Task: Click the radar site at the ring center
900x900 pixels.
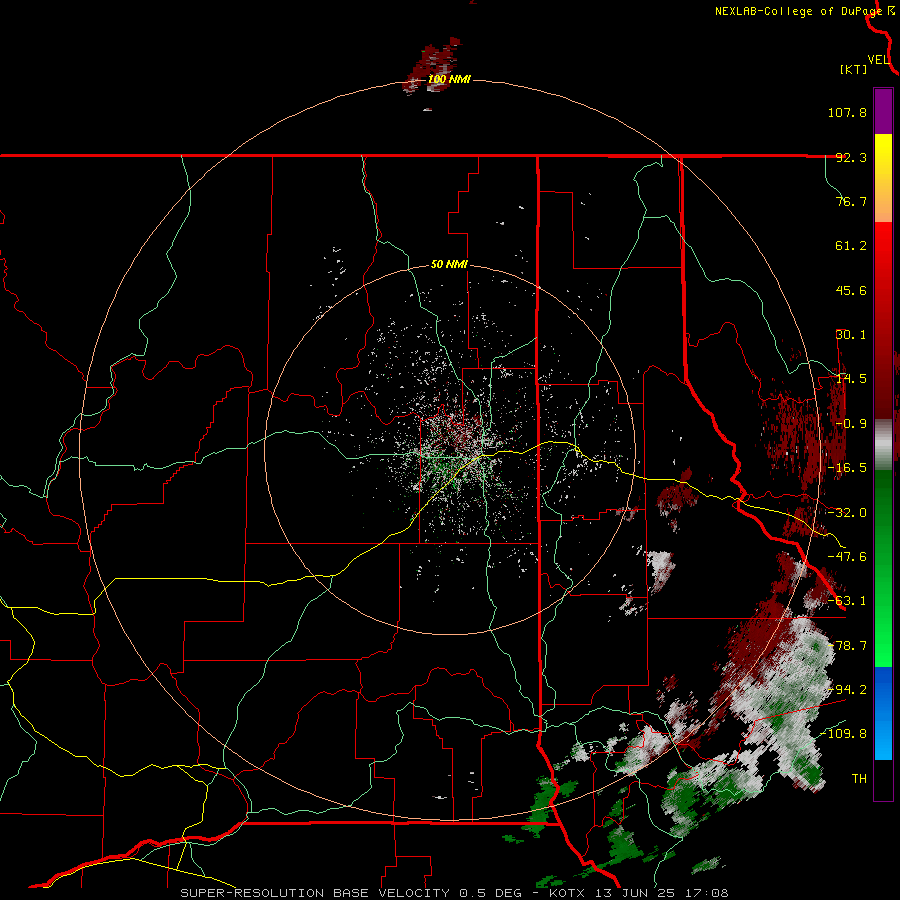Action: [x=449, y=450]
